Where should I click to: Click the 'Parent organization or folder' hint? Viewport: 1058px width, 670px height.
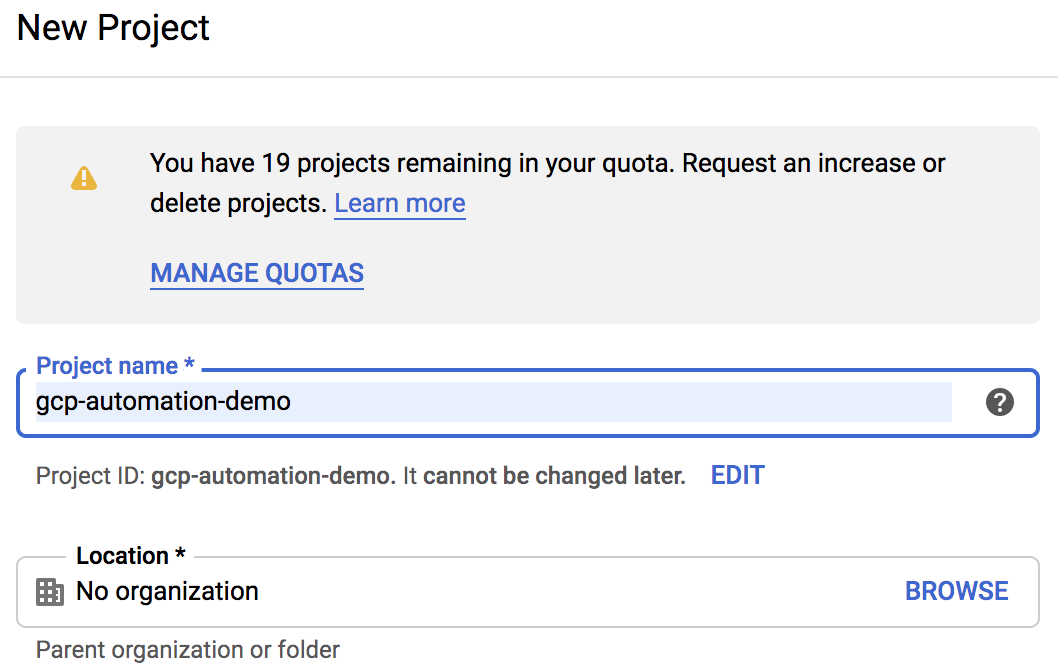(188, 650)
